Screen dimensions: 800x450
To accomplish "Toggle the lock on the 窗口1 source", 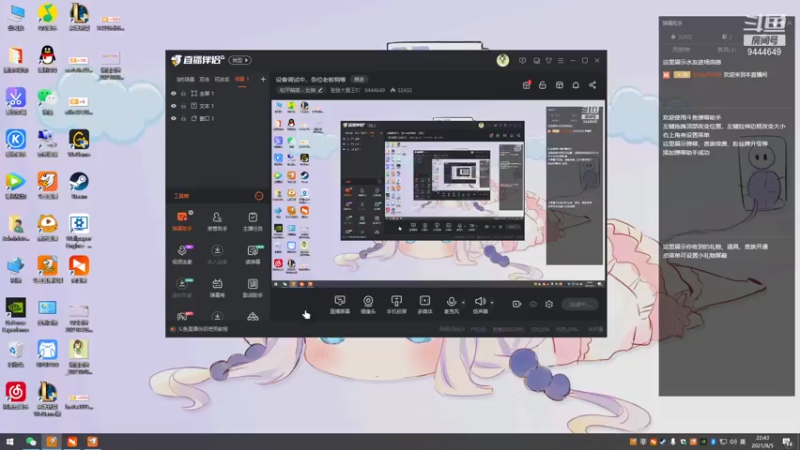I will point(183,118).
